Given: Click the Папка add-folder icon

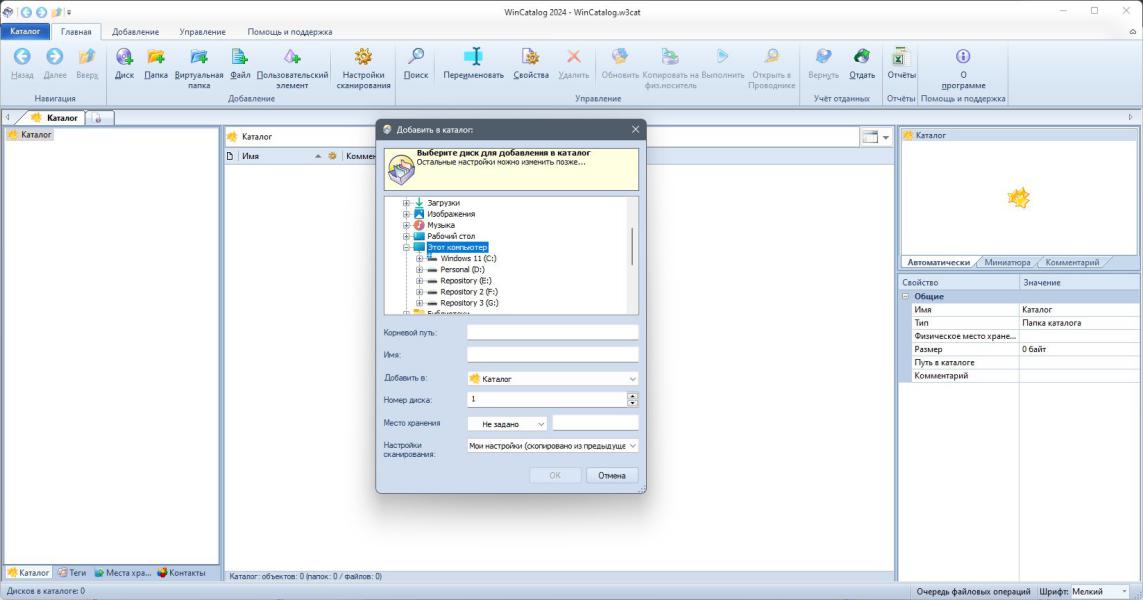Looking at the screenshot, I should [x=156, y=56].
